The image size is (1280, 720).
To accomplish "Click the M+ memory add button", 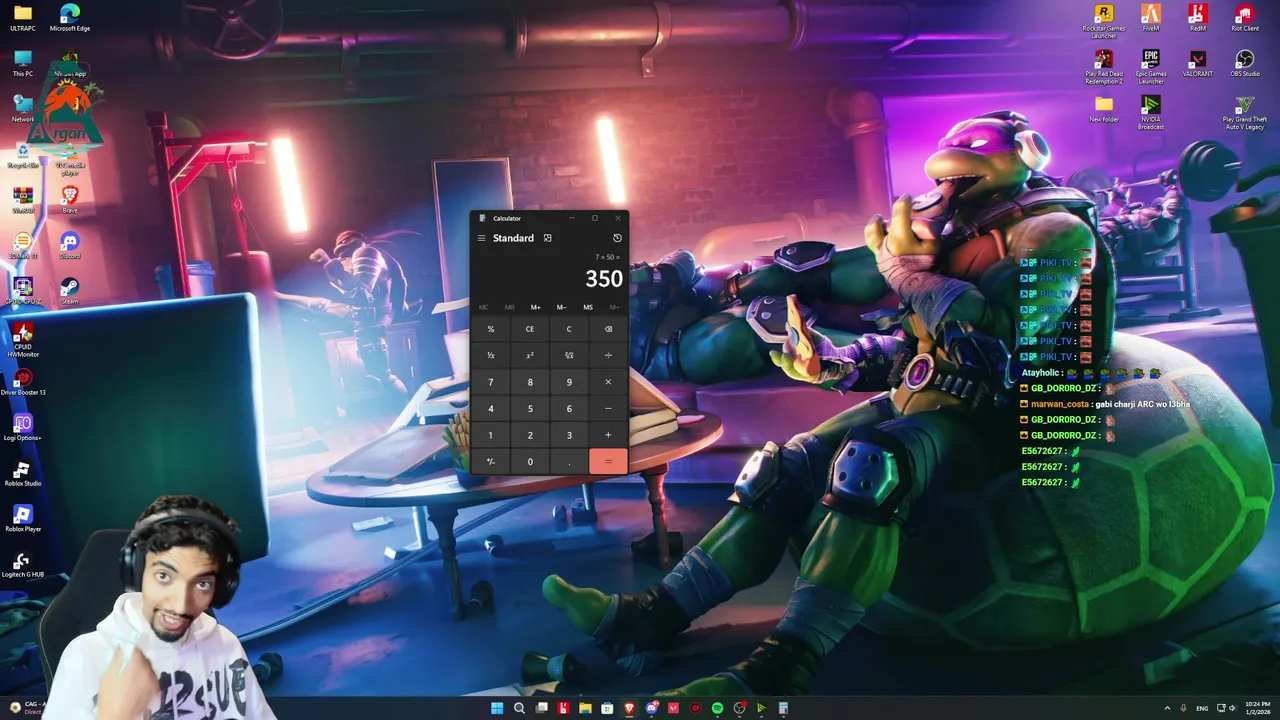I will point(535,307).
